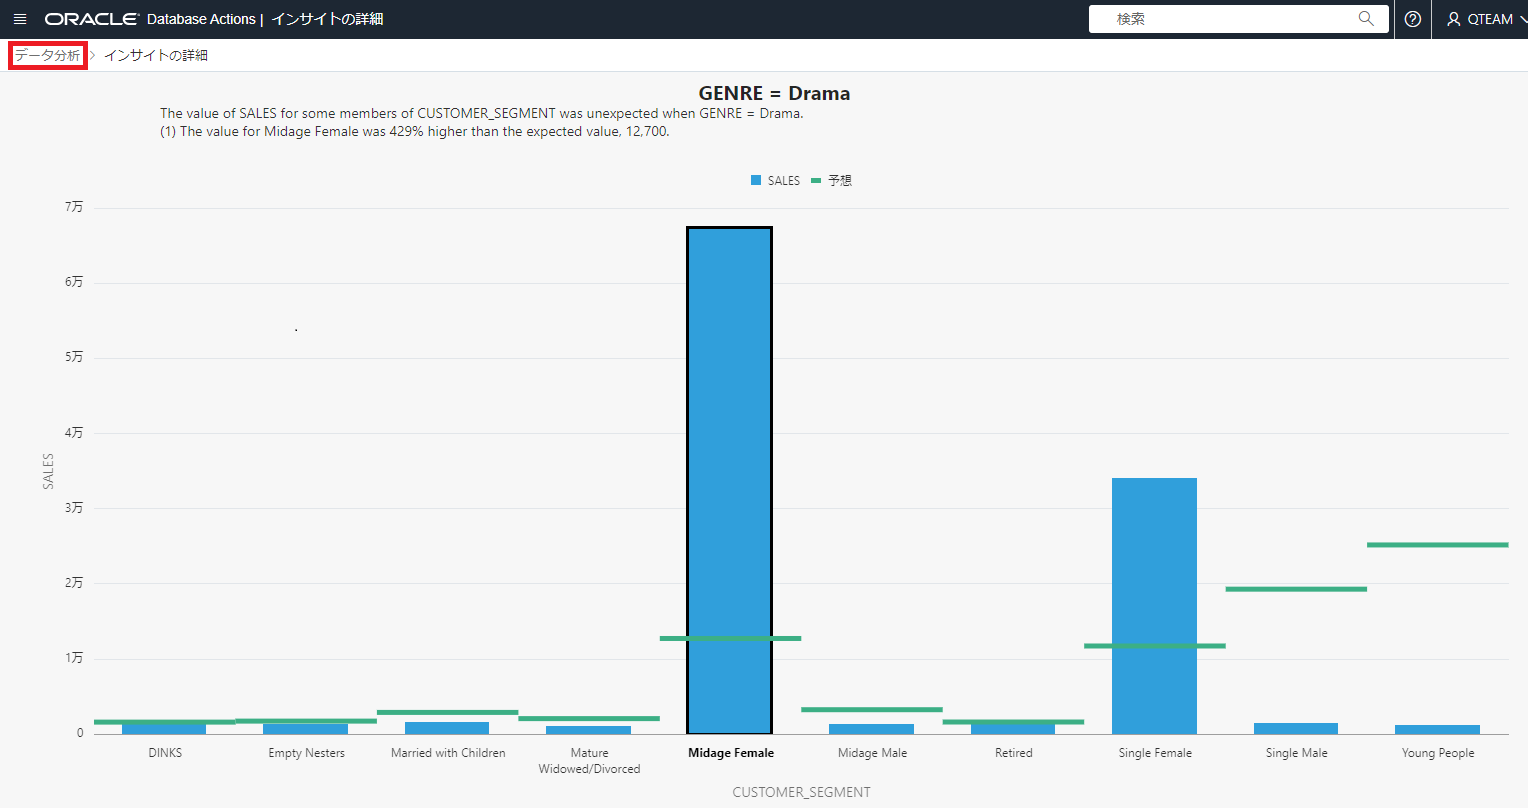Screen dimensions: 1528x808
Task: Click the インサイトの詳細 breadcrumb item
Action: tap(156, 55)
